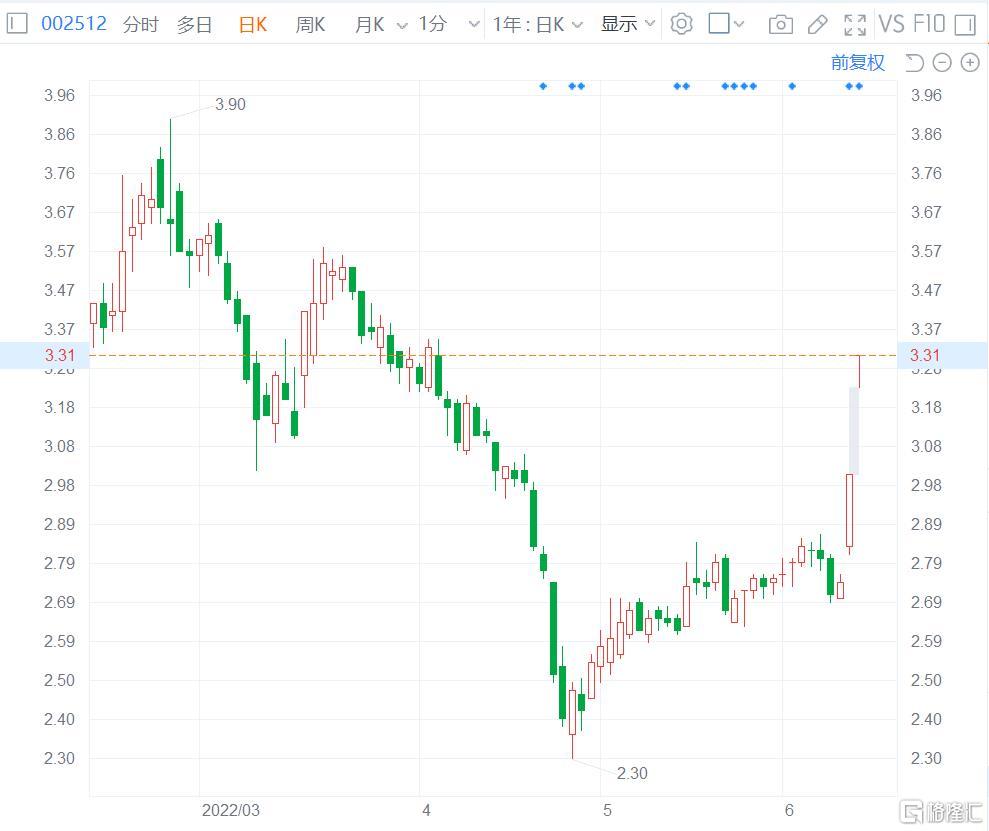This screenshot has height=831, width=989.
Task: Click the month 5 date axis label
Action: click(x=607, y=810)
